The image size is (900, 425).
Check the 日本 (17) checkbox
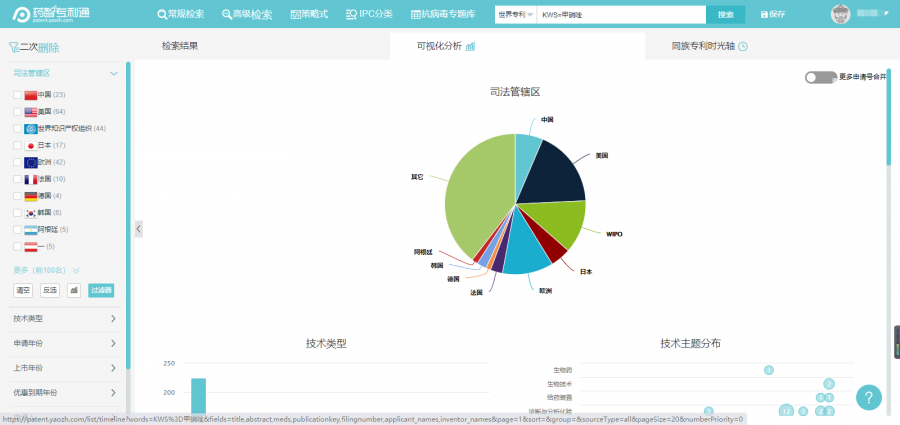coord(17,145)
